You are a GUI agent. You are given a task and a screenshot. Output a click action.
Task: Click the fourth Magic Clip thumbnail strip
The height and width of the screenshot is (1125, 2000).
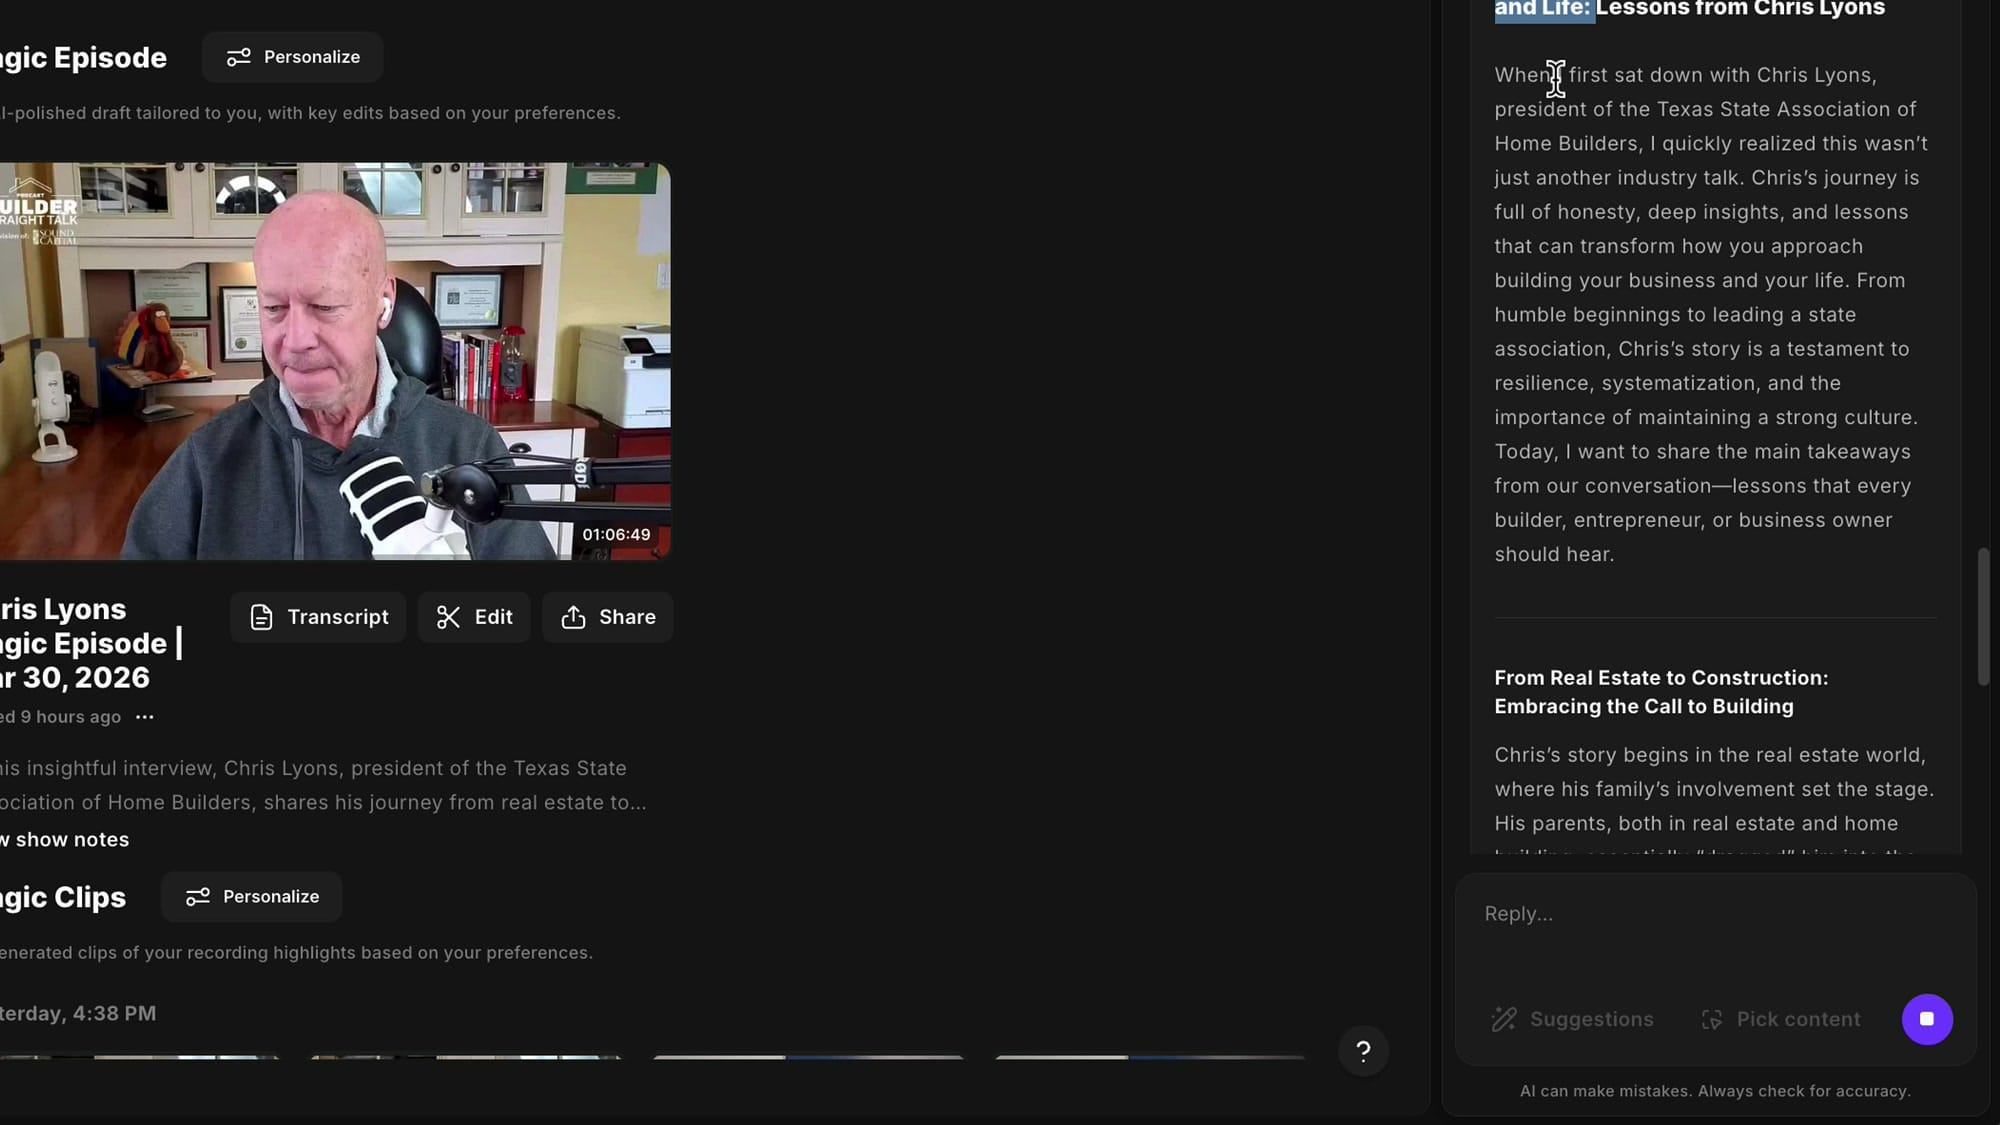click(1150, 1056)
